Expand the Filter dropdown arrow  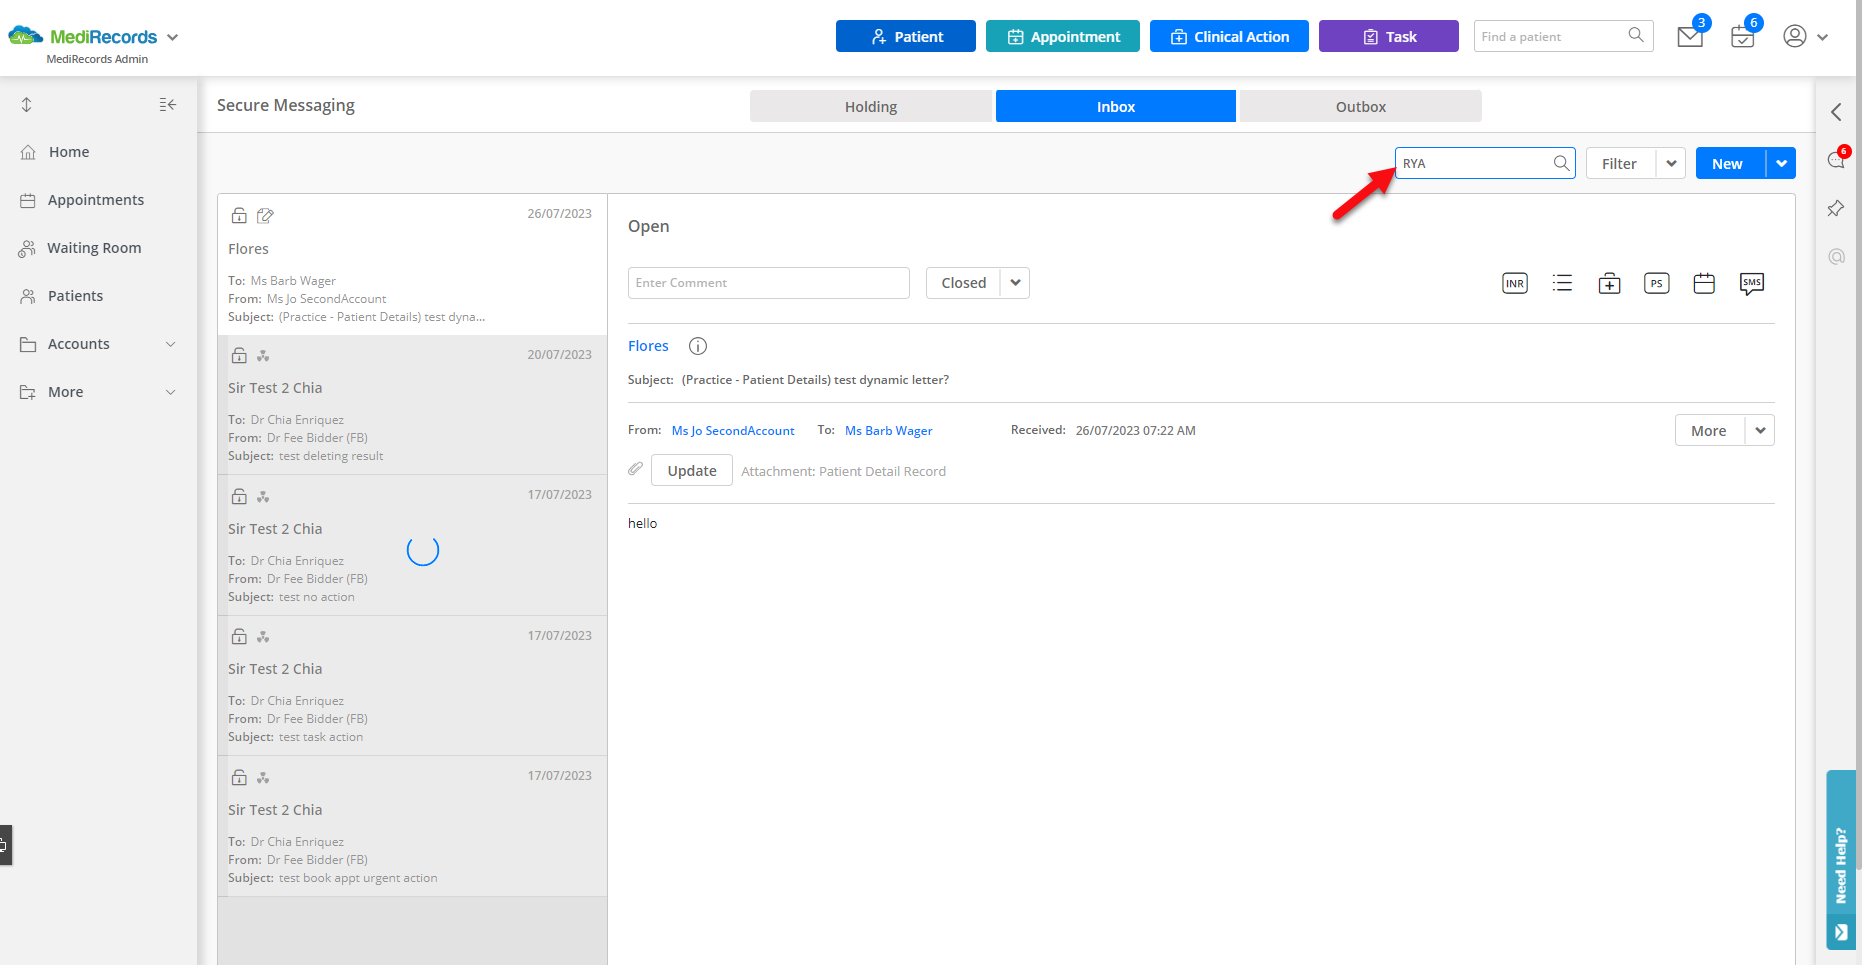coord(1671,163)
